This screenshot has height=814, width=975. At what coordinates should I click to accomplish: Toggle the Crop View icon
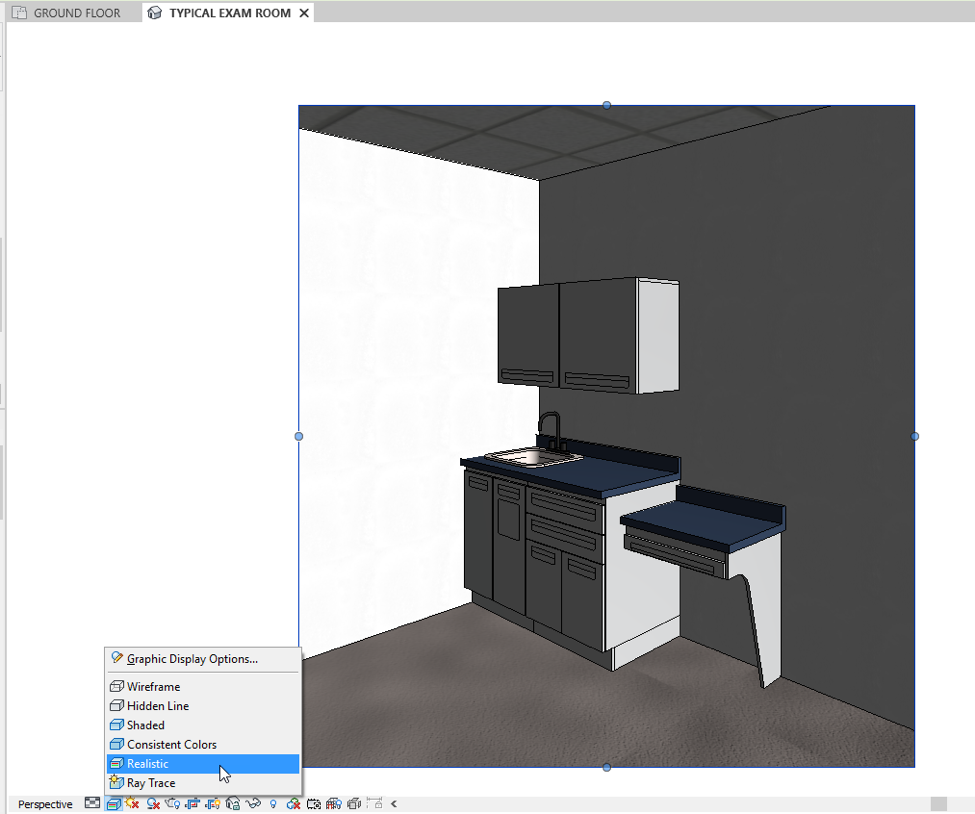coord(193,803)
